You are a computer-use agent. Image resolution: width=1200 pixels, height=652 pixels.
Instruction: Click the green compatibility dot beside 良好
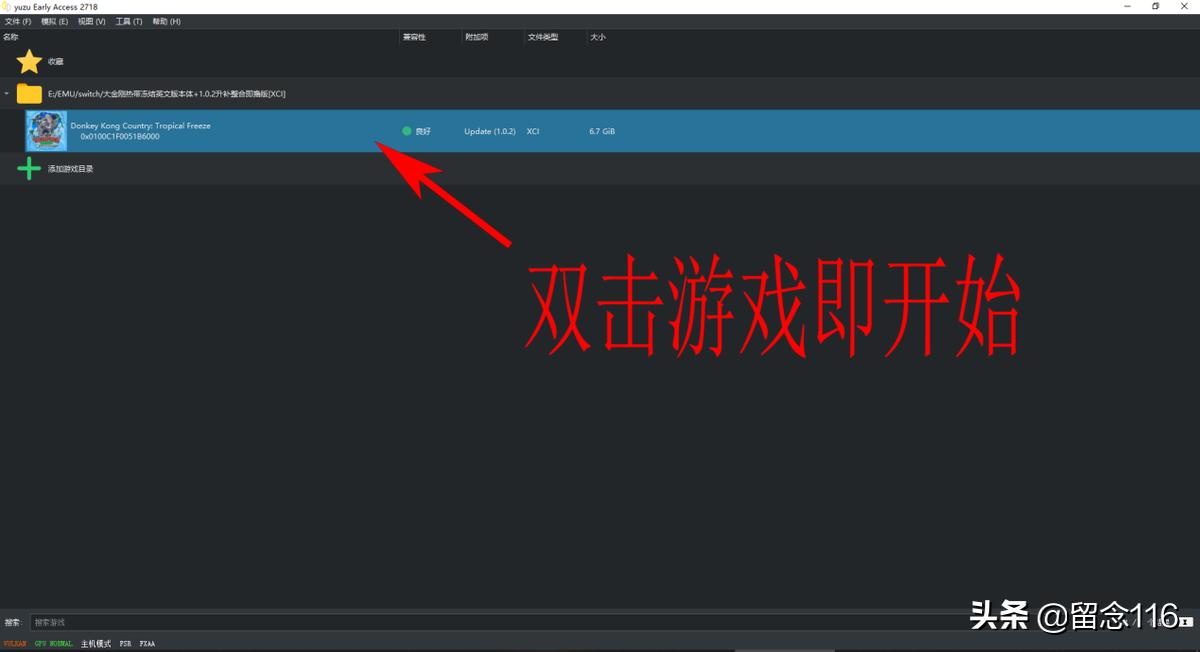click(404, 130)
